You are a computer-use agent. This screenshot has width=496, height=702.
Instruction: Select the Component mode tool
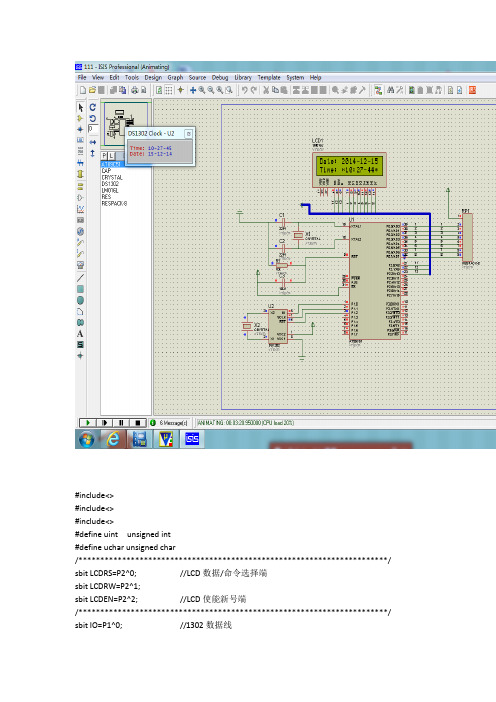81,119
